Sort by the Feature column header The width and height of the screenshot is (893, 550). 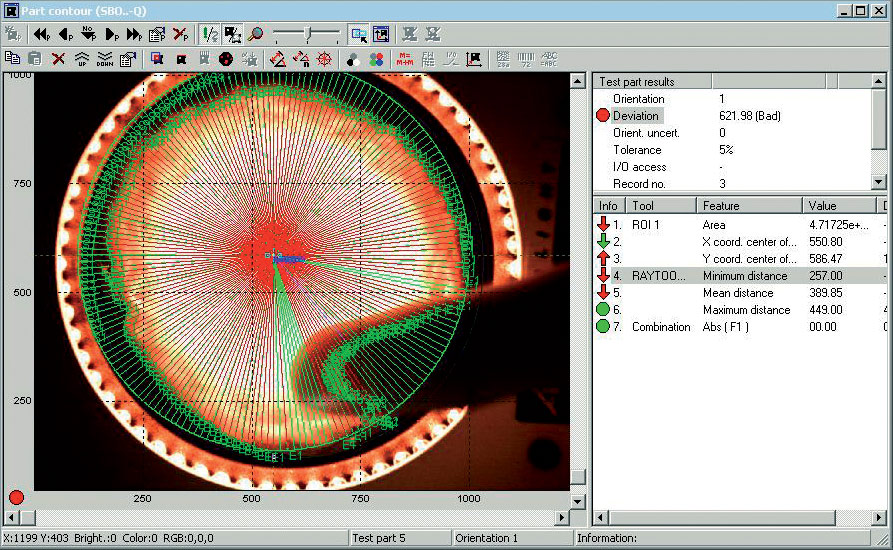[750, 205]
